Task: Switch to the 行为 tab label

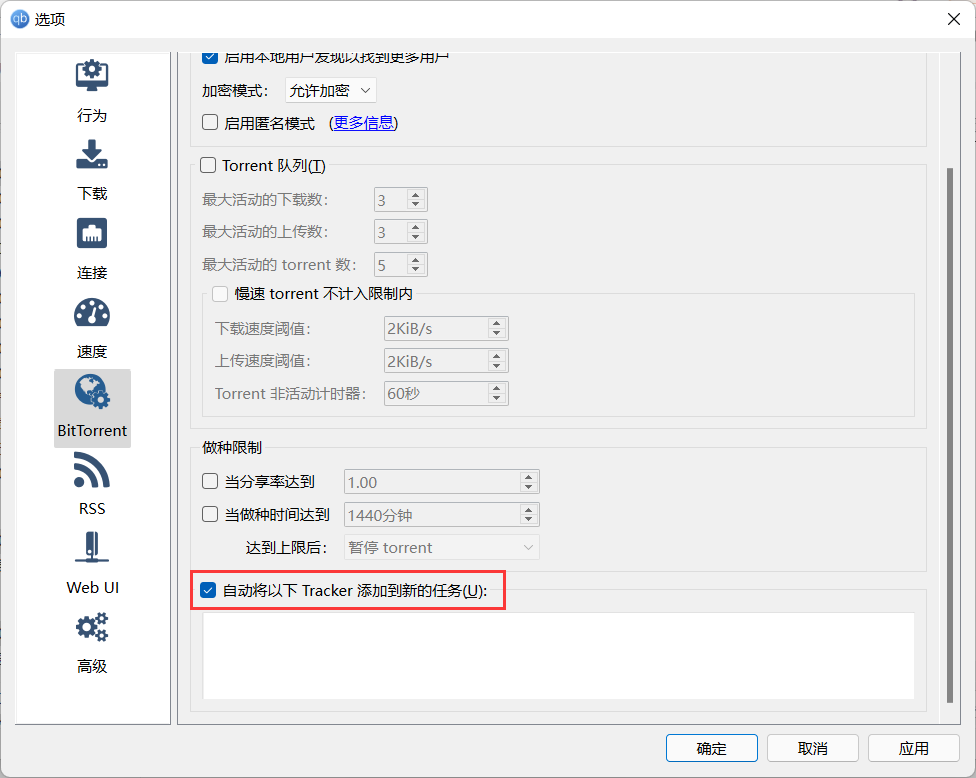Action: click(x=92, y=115)
